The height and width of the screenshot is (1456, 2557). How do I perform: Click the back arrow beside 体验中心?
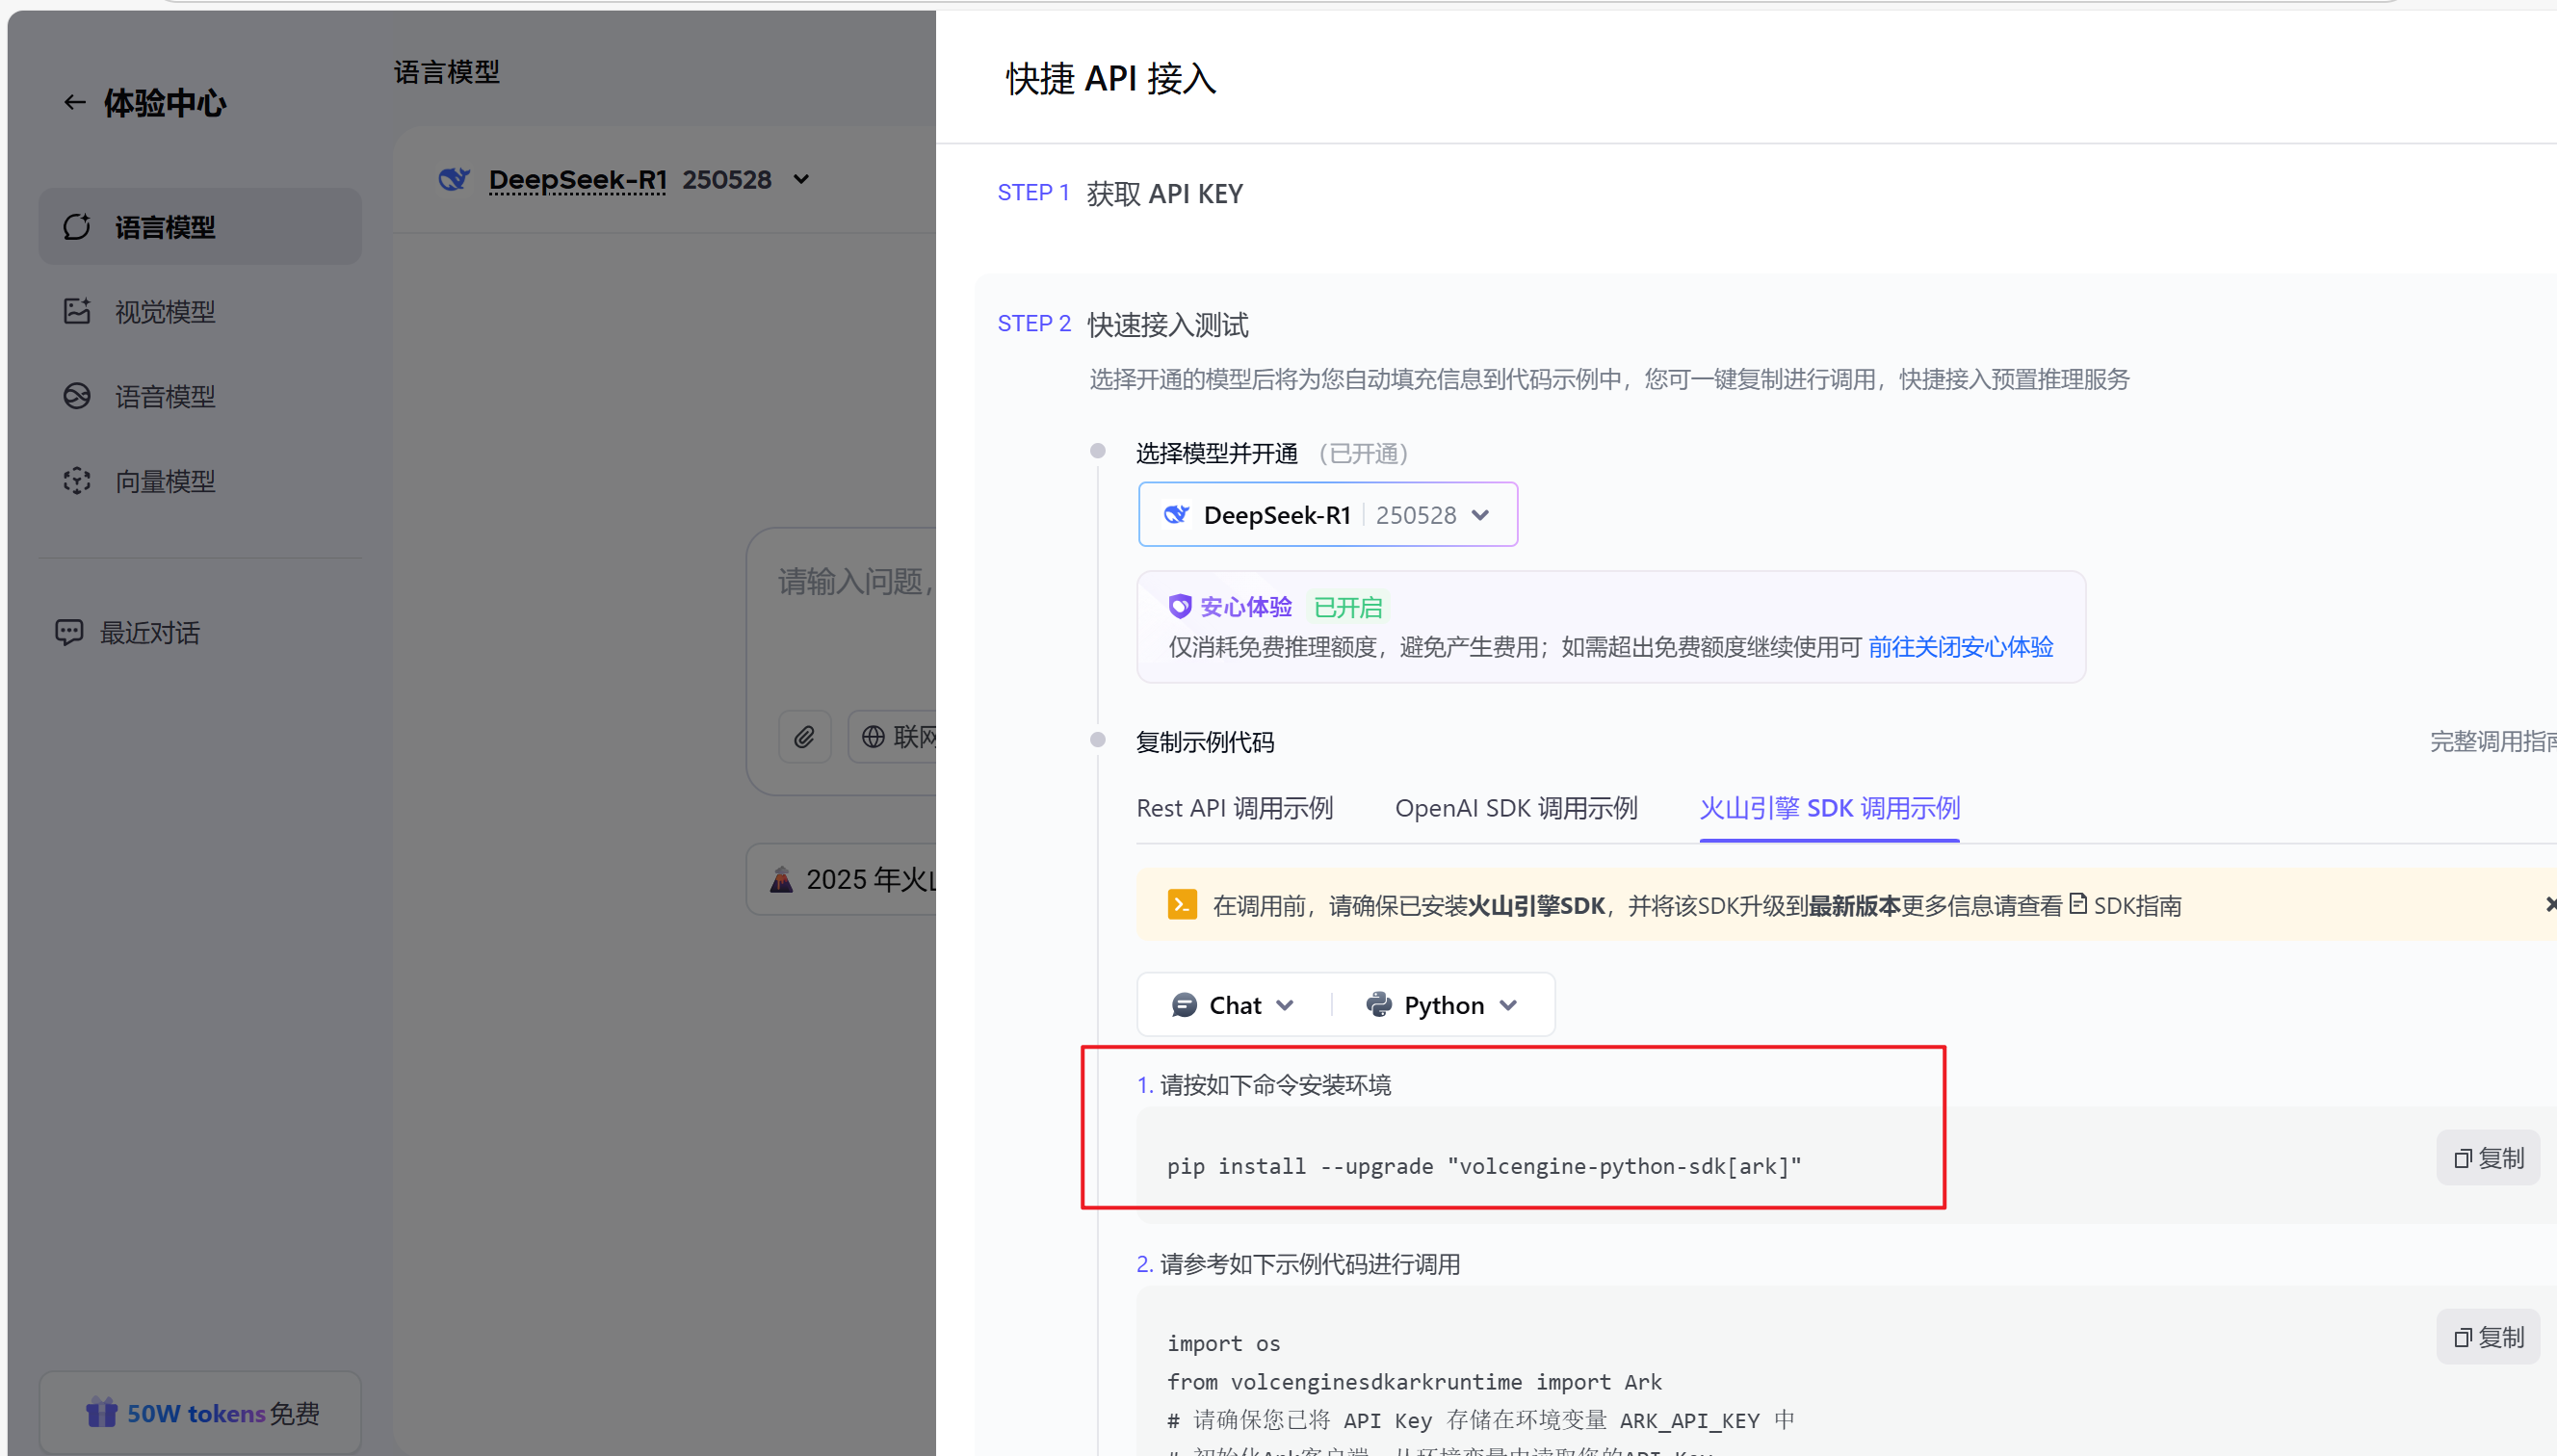[74, 102]
